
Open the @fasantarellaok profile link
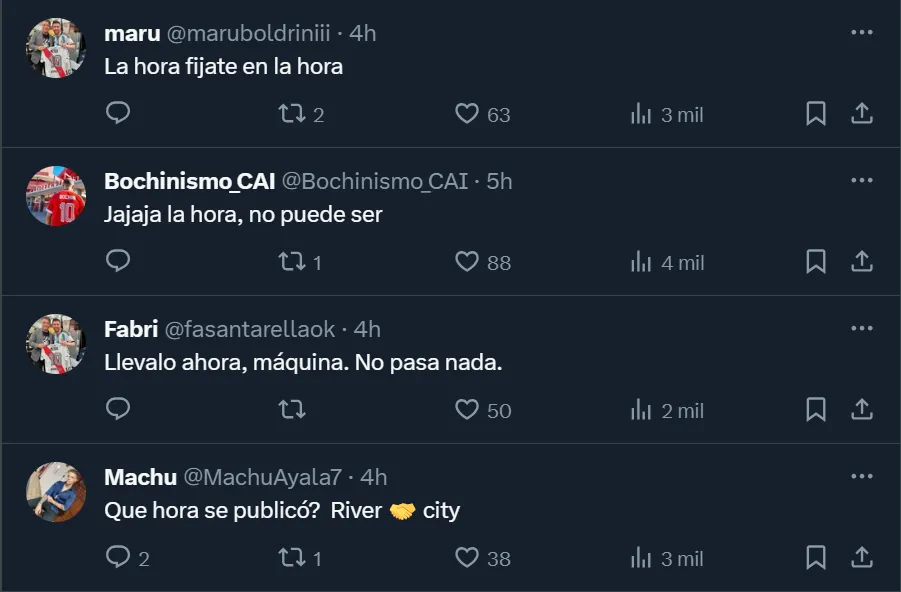(250, 329)
